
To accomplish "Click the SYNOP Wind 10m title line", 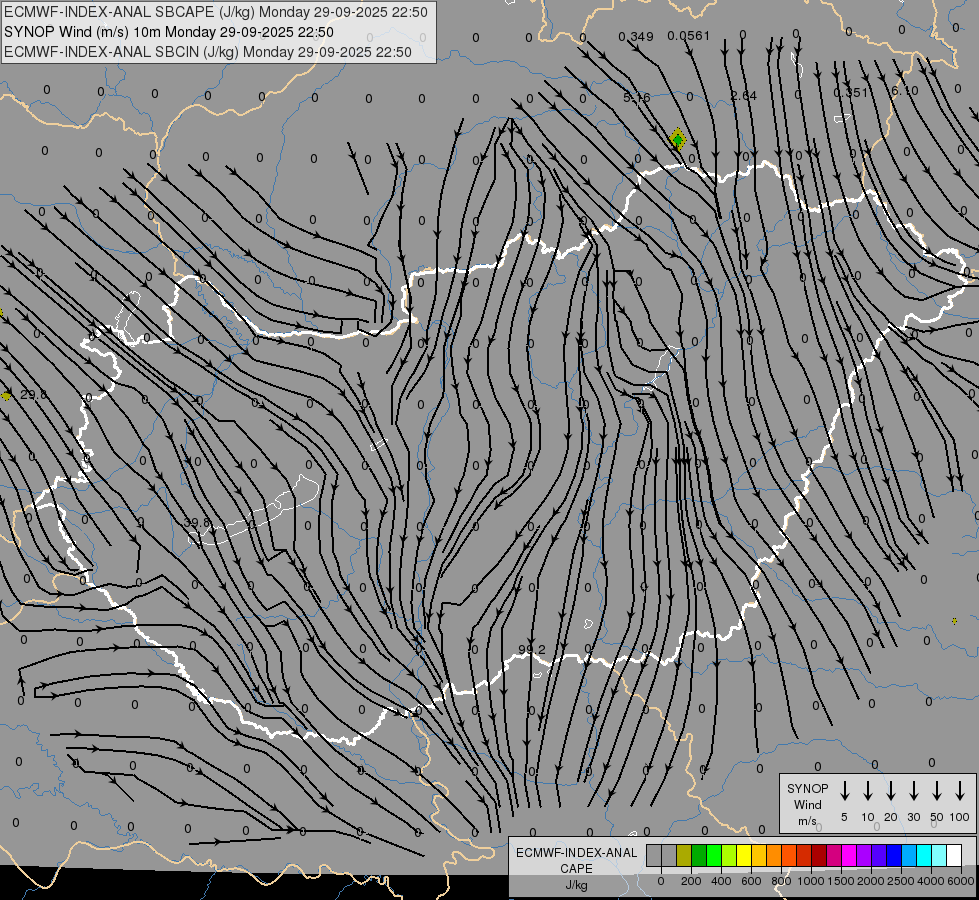I will [x=169, y=32].
